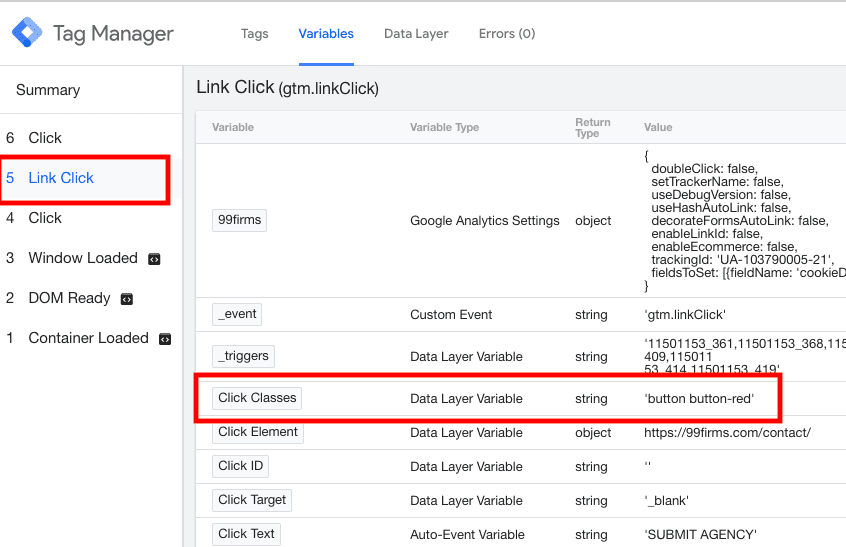
Task: Click the 'gtm.linkClick' value
Action: [685, 314]
